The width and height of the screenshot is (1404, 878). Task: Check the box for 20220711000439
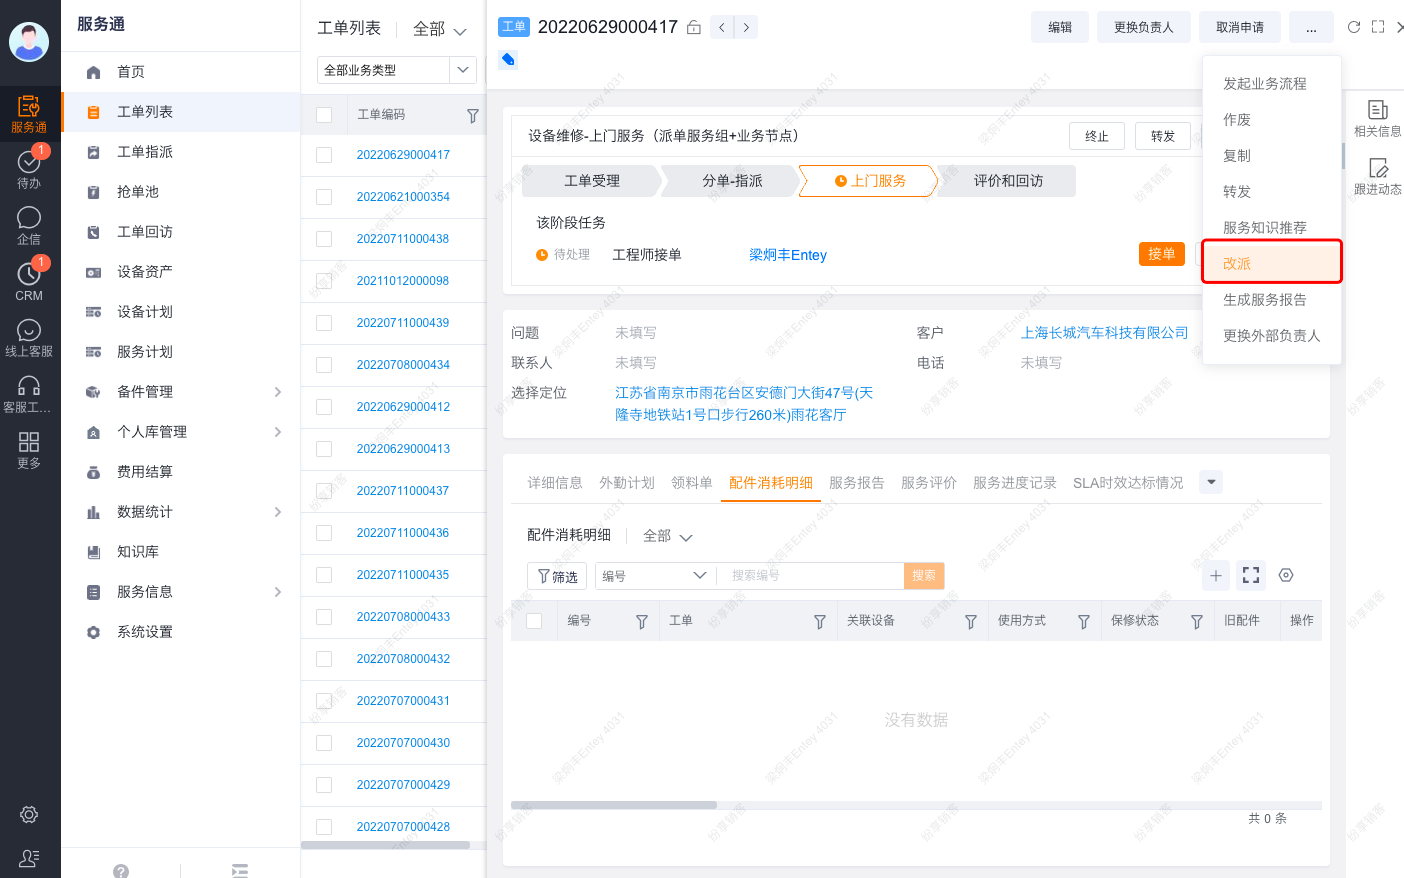point(324,323)
